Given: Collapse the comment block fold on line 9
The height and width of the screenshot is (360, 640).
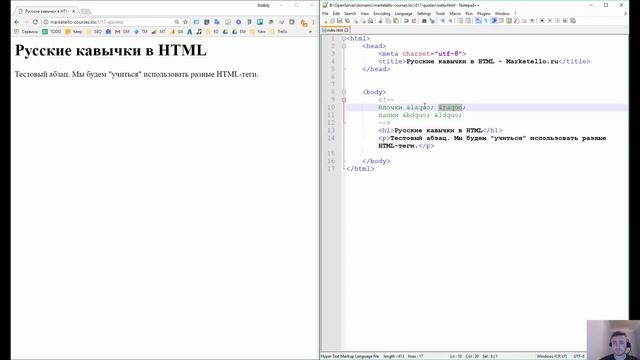Looking at the screenshot, I should [344, 100].
